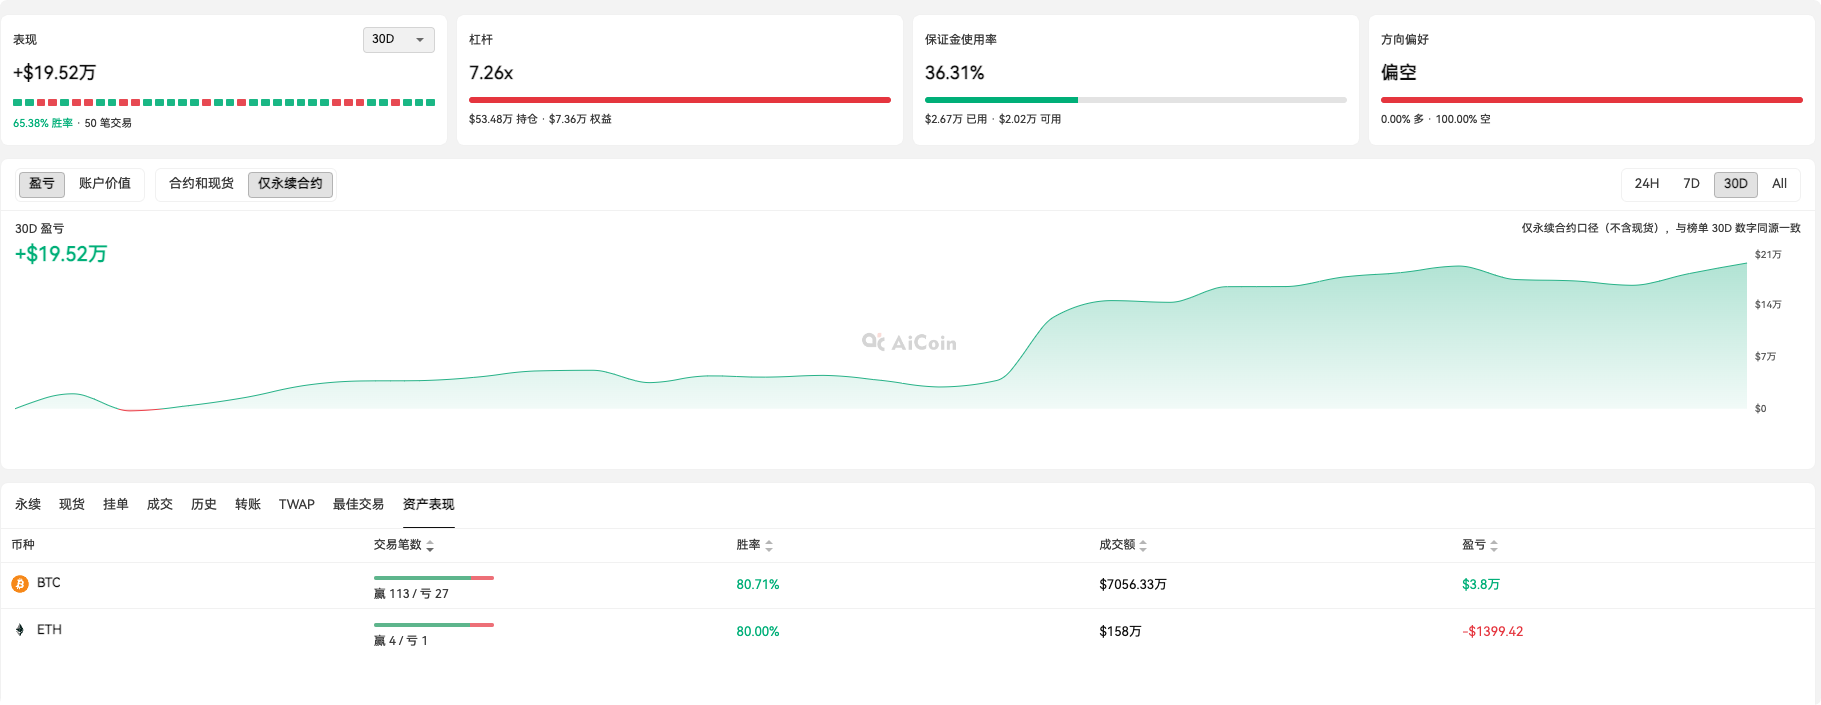Viewport: 1821px width, 705px height.
Task: Click $2.67万 已用 margin text
Action: (956, 119)
